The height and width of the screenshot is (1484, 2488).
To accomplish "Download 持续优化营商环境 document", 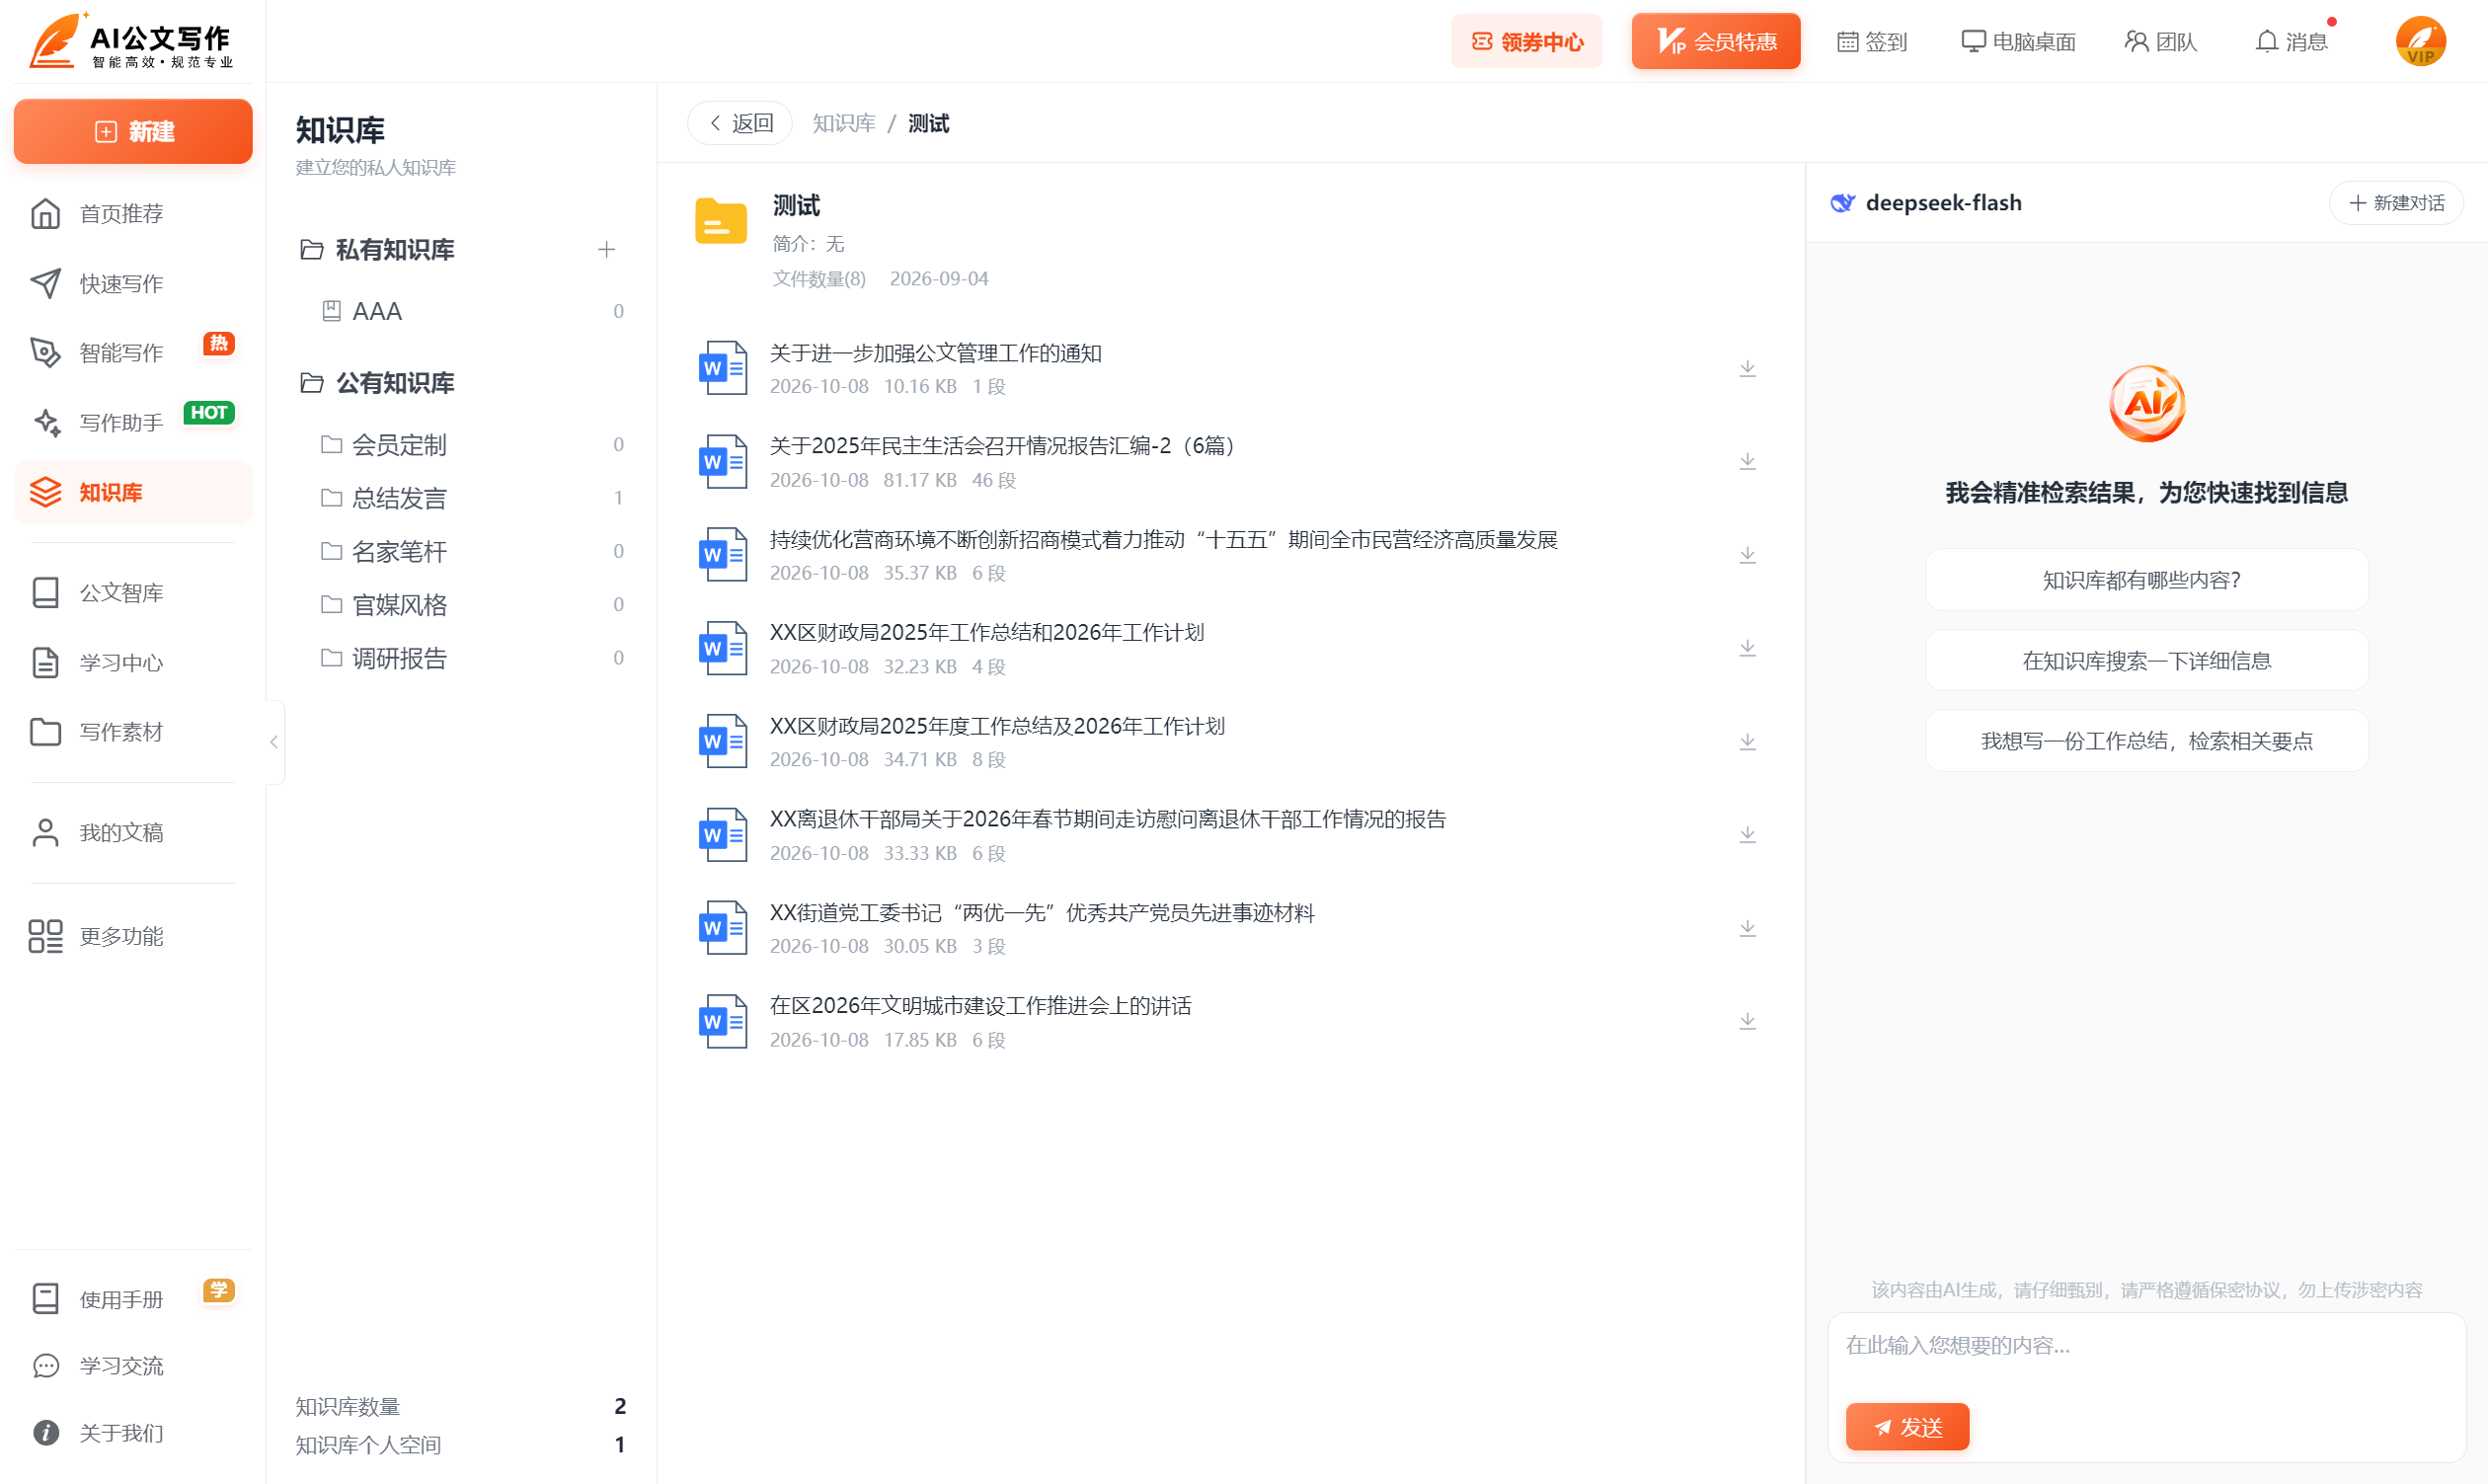I will click(1747, 554).
